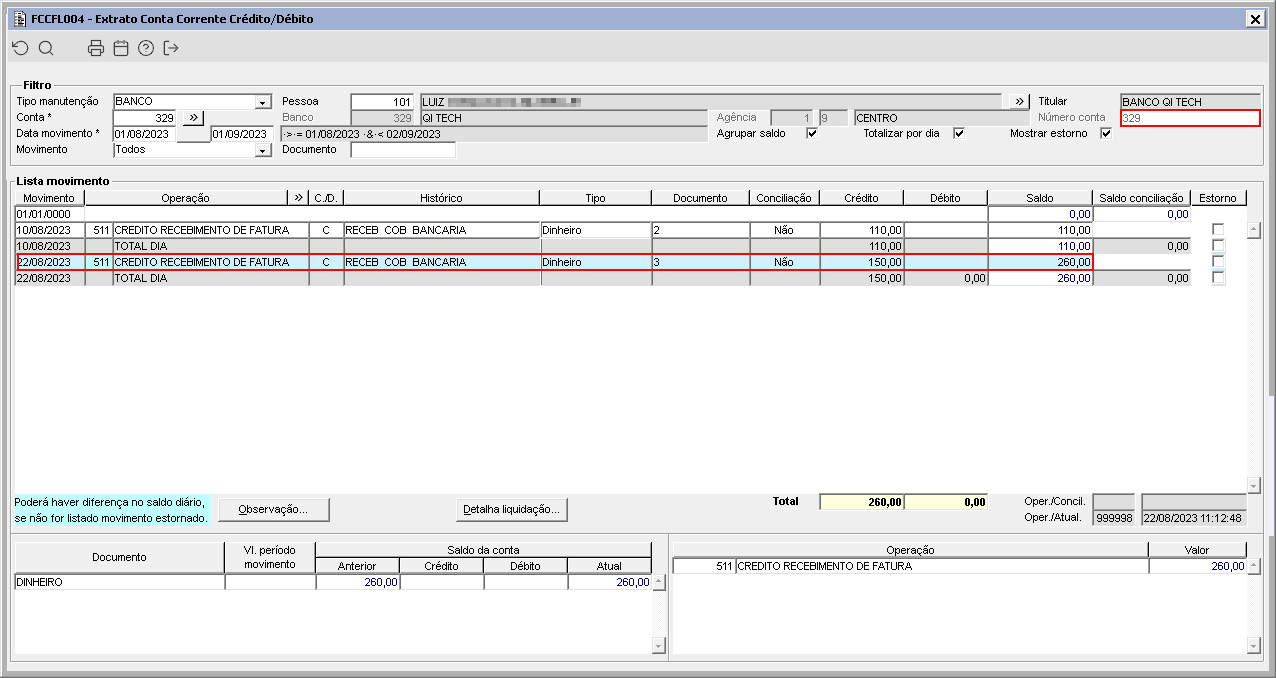Click the Anterior column header under Saldo da conta
Screen dimensions: 1276x678
(357, 566)
